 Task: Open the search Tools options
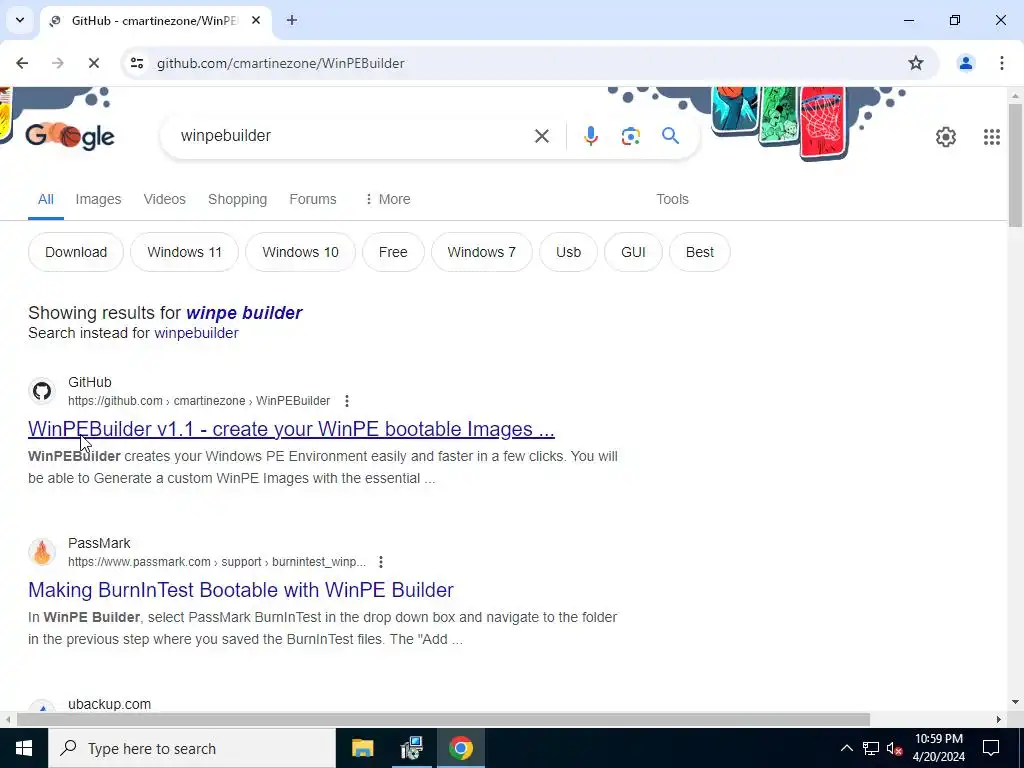(x=672, y=199)
